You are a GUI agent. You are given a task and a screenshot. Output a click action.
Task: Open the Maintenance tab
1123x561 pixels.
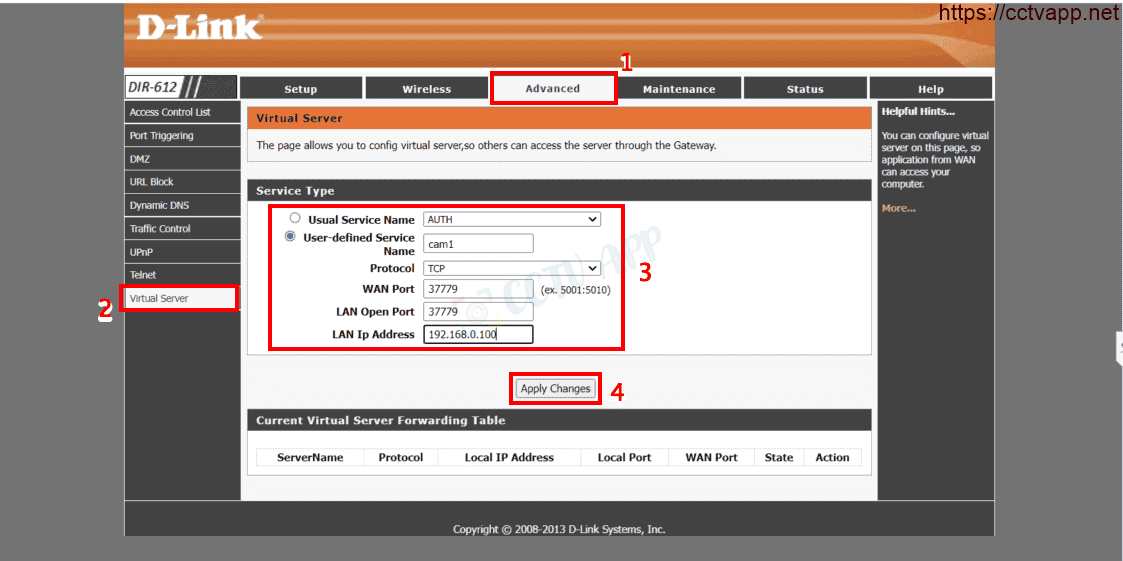679,89
